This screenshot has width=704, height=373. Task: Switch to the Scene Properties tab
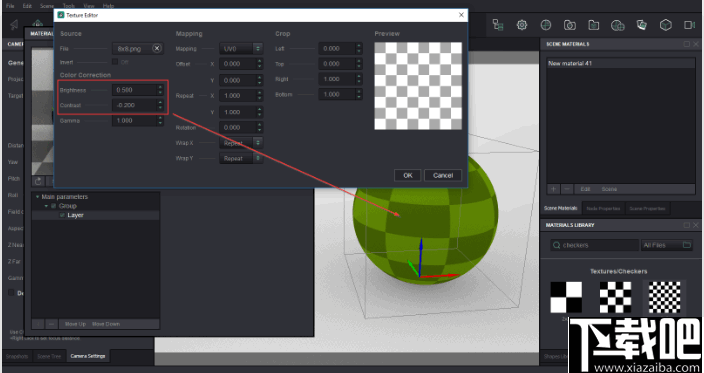(647, 209)
